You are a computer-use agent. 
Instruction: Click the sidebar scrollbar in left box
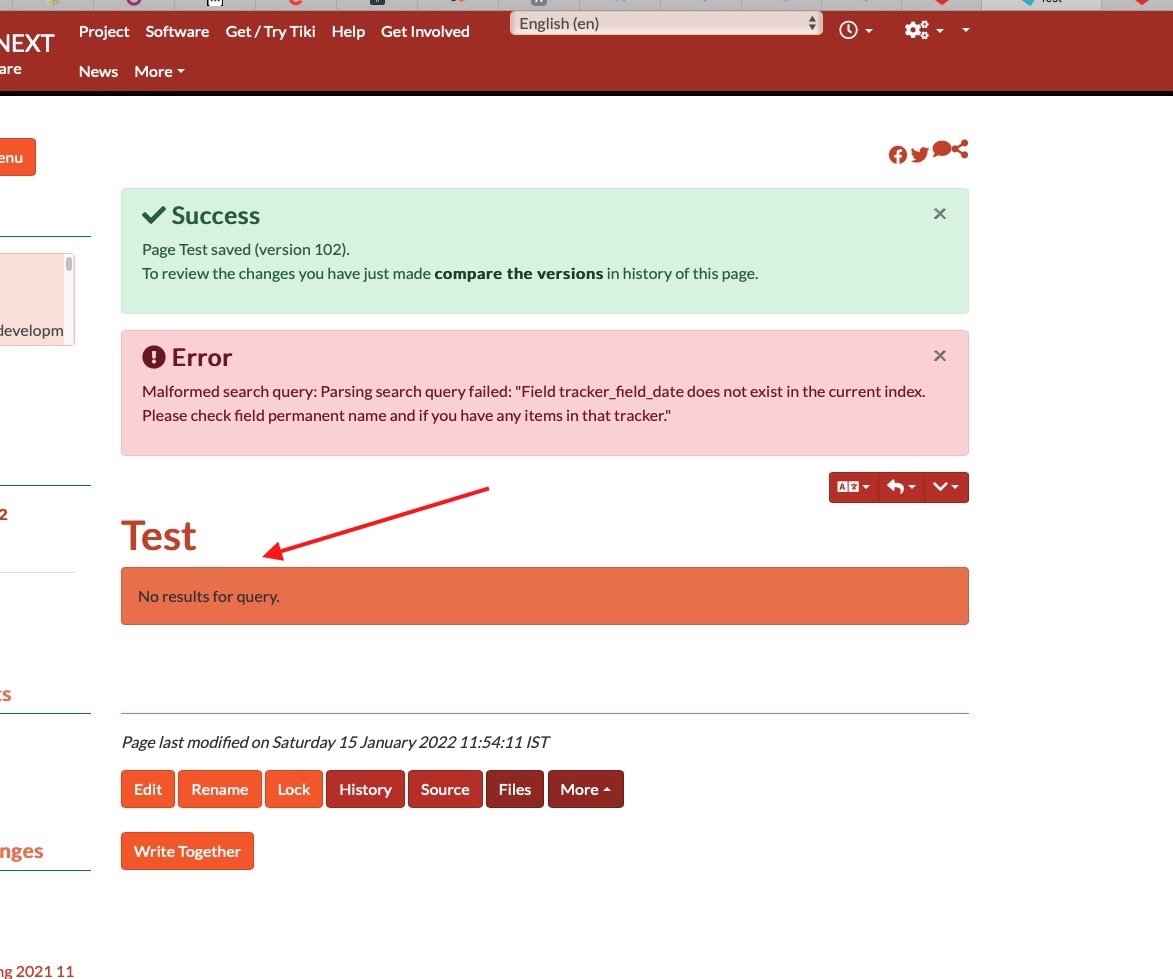(69, 264)
